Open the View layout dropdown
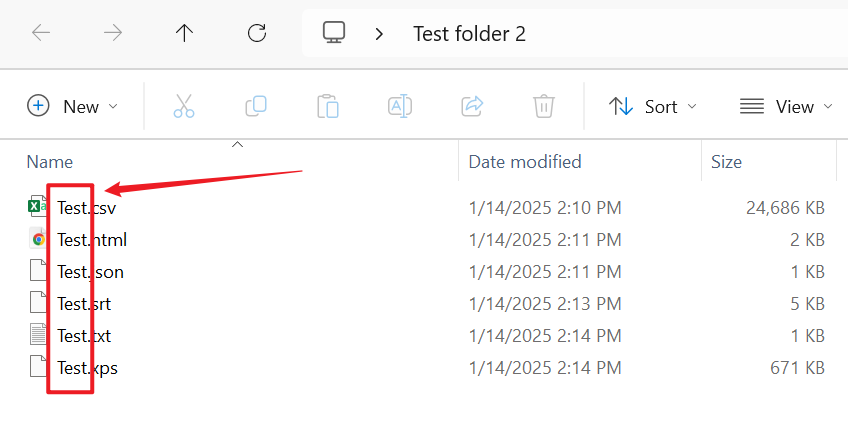Screen dimensions: 848x432 pos(787,106)
